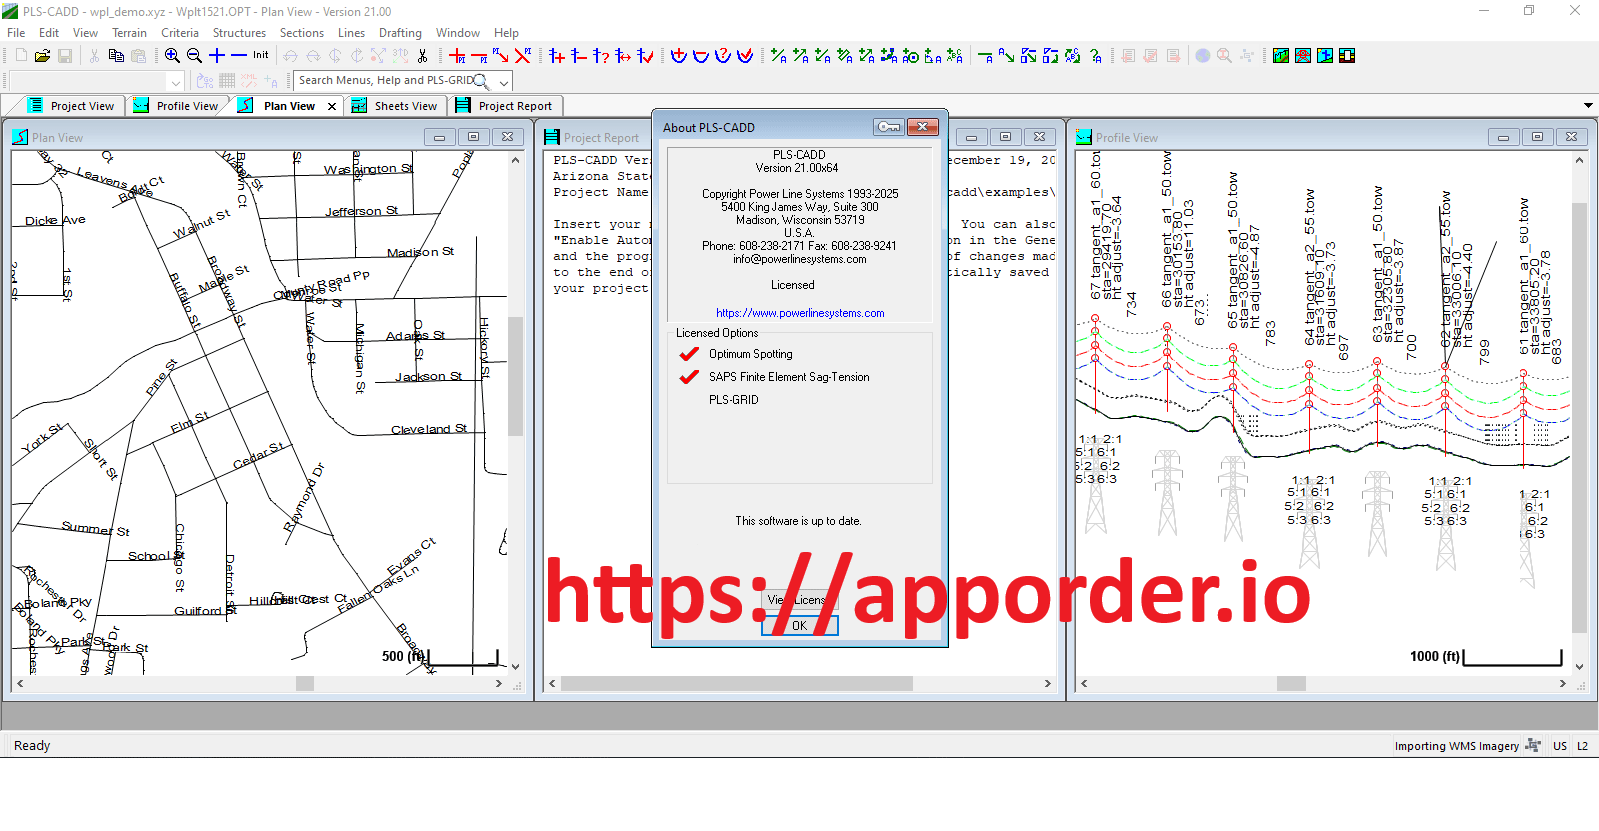Zoom out with the magnifier minus icon
The image size is (1599, 831).
194,56
